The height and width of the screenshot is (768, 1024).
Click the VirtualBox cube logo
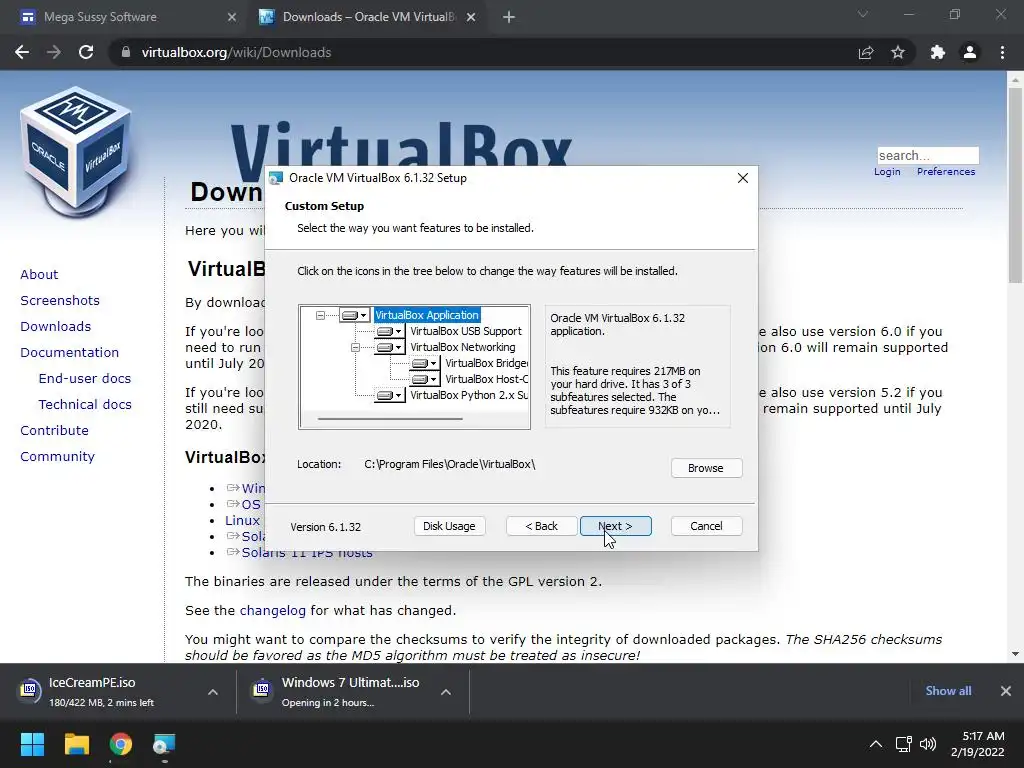click(x=76, y=152)
